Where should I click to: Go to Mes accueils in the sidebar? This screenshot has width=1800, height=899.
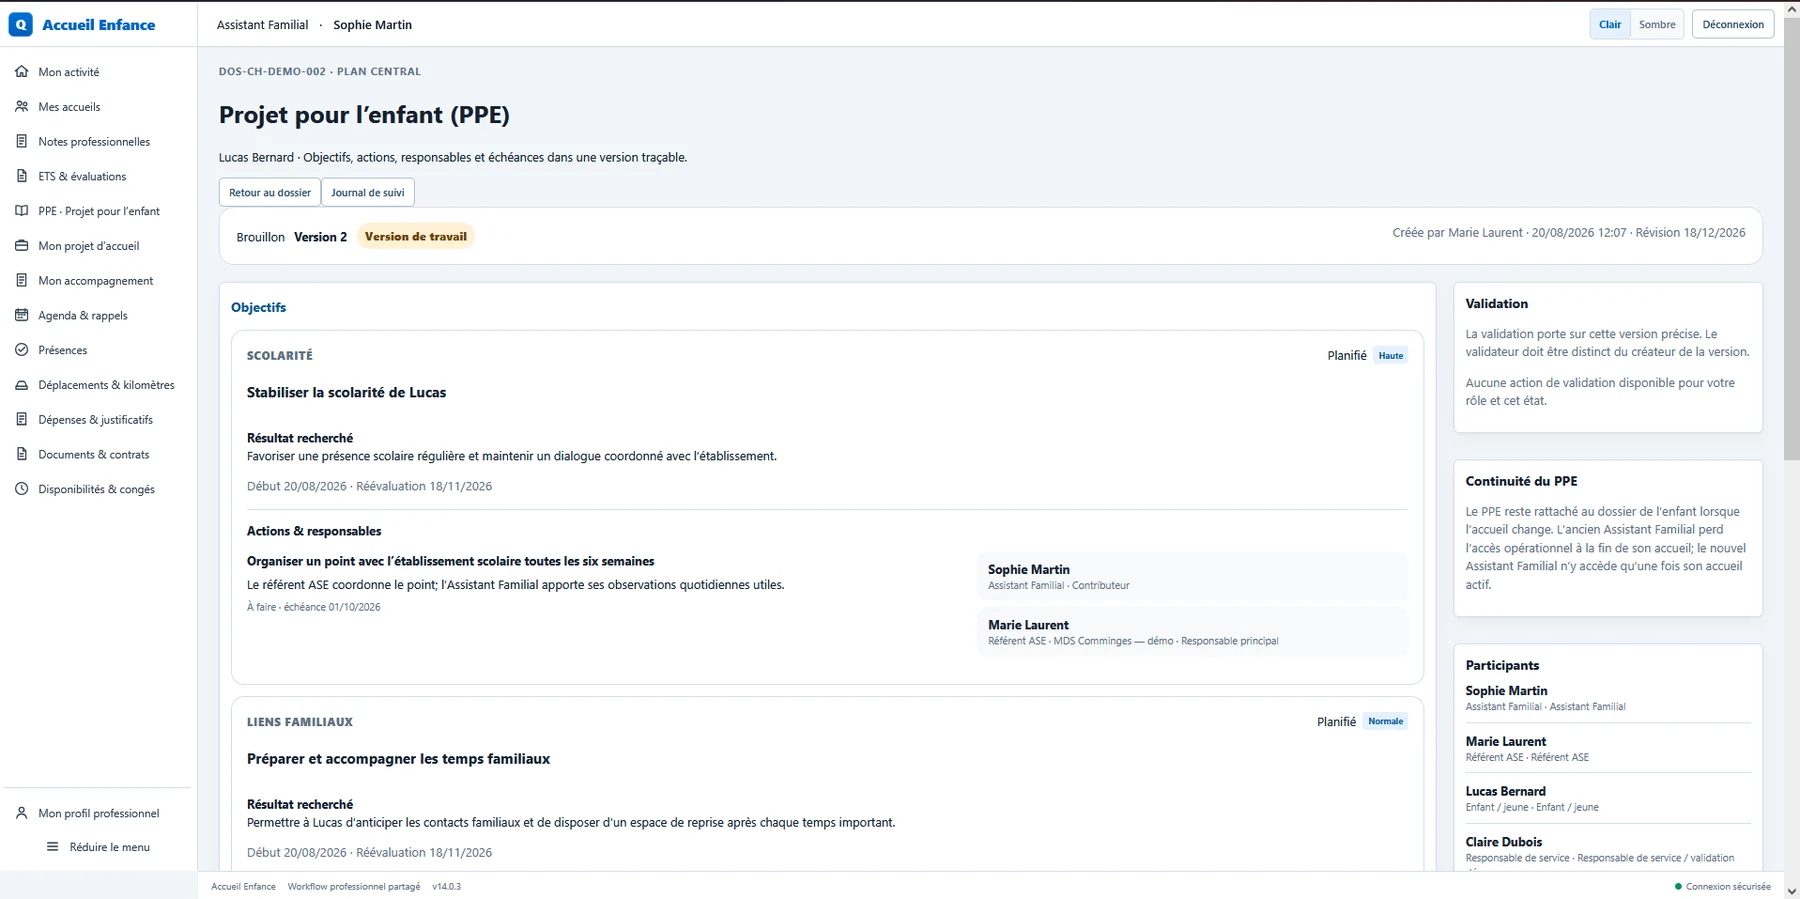[99, 107]
